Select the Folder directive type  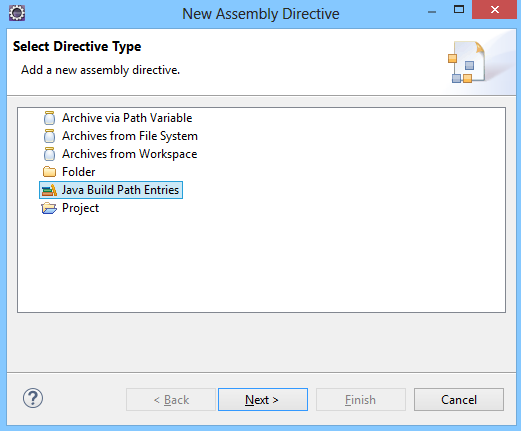(x=78, y=172)
